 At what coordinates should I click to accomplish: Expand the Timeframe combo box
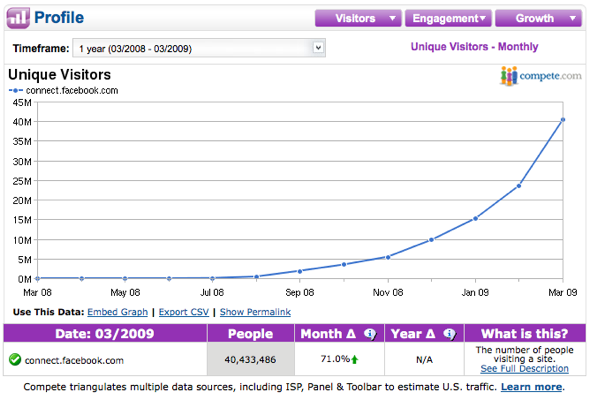pyautogui.click(x=199, y=48)
